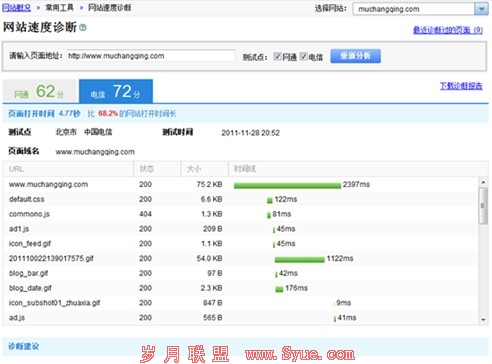The image size is (492, 364).
Task: Click the help icon beside 网站速度诊断
Action: [x=83, y=28]
